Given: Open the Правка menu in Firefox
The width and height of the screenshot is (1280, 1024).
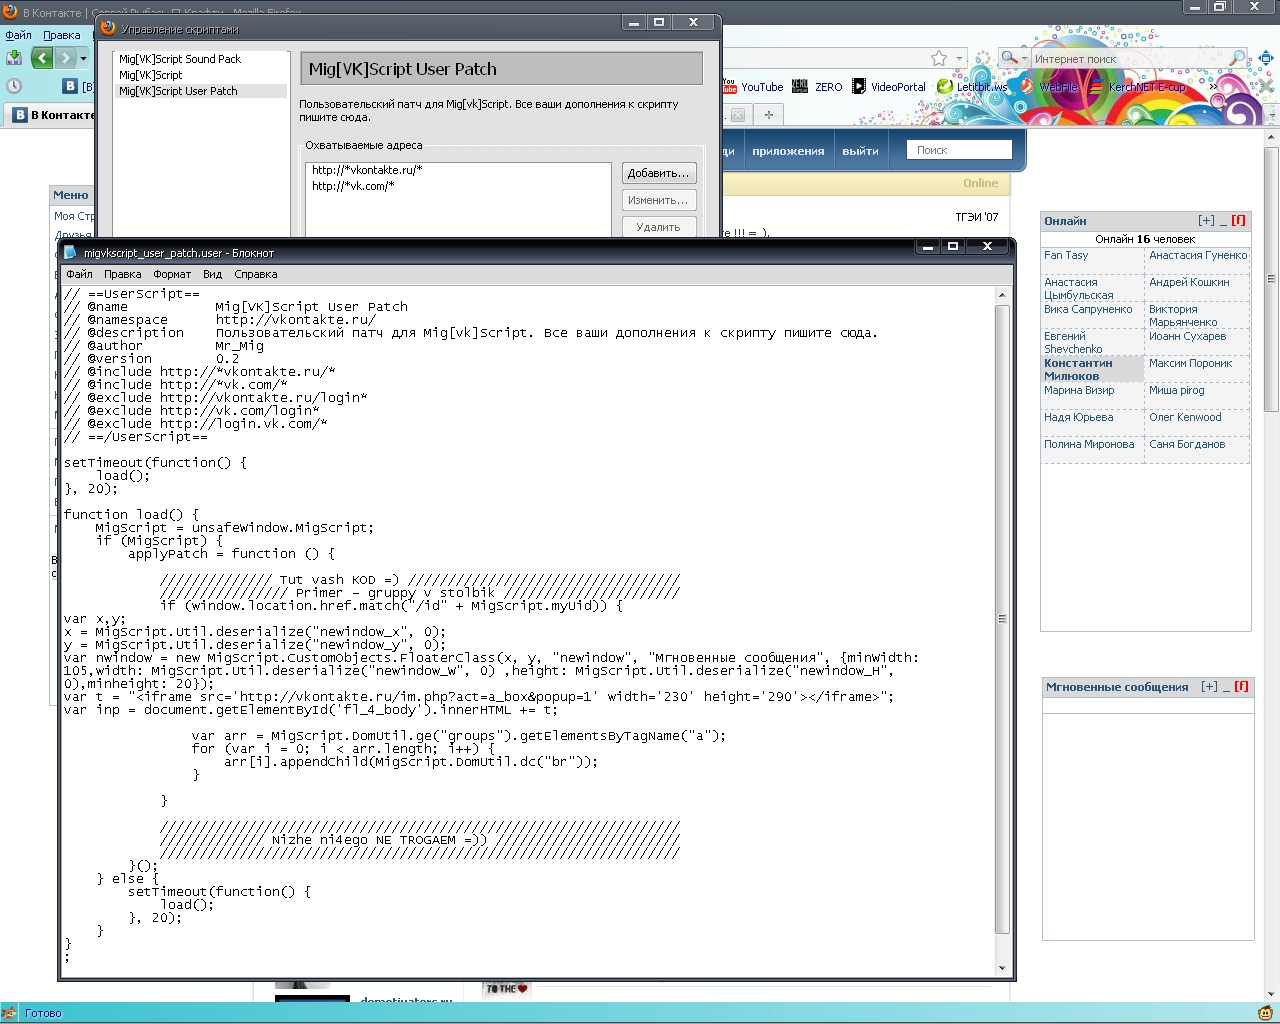Looking at the screenshot, I should click(62, 35).
